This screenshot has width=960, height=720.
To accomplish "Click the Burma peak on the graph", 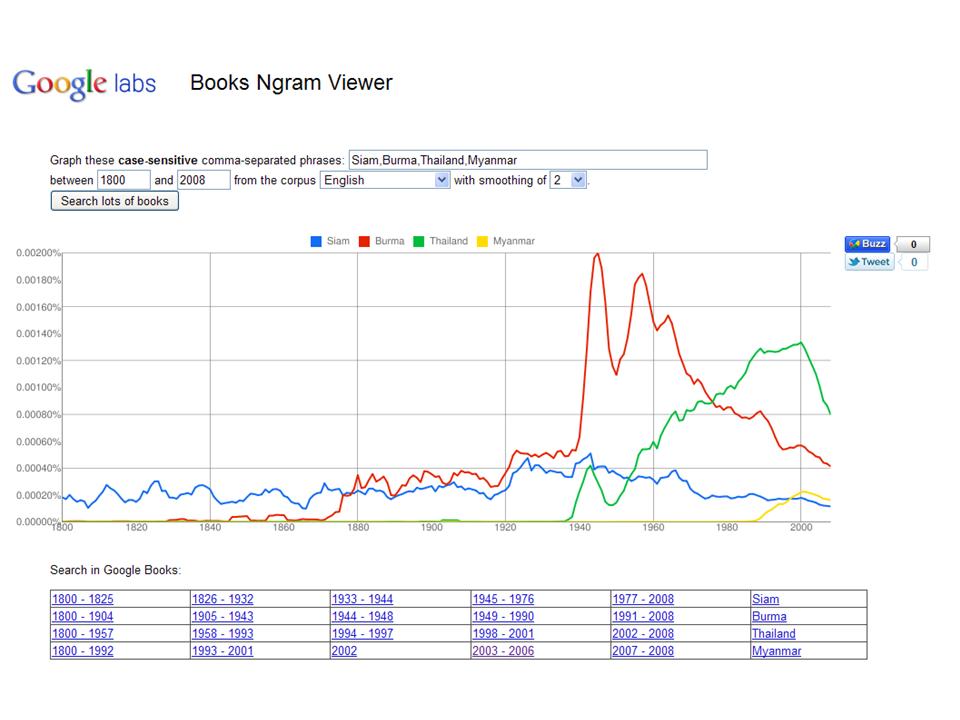I will click(597, 255).
